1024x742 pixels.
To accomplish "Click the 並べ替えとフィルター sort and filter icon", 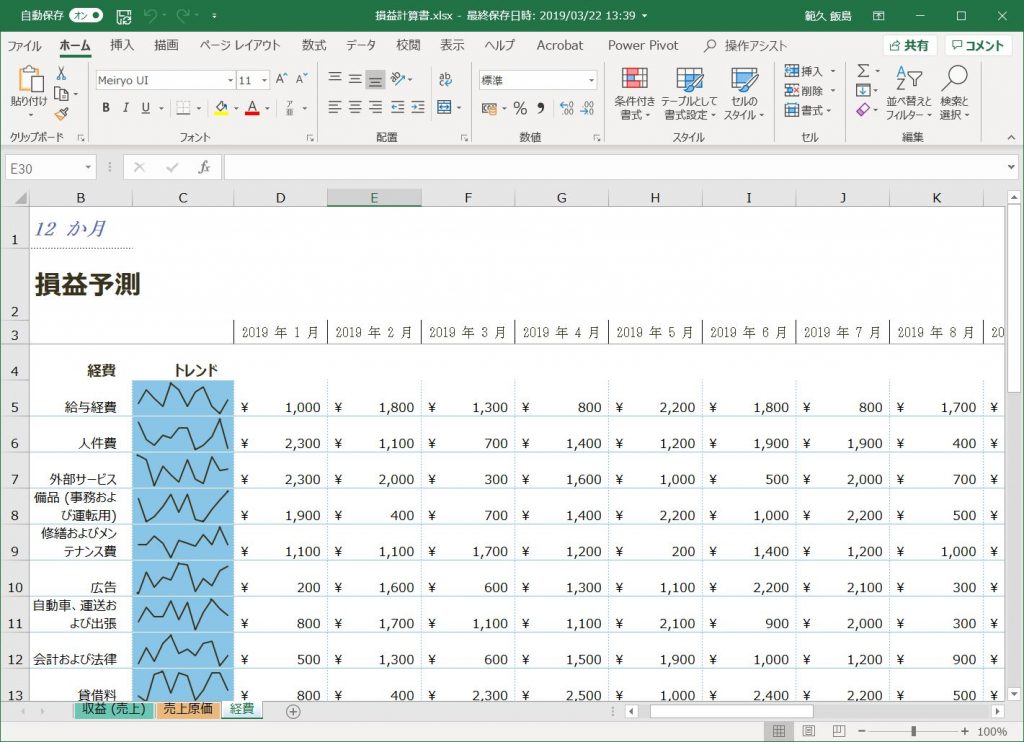I will point(908,92).
